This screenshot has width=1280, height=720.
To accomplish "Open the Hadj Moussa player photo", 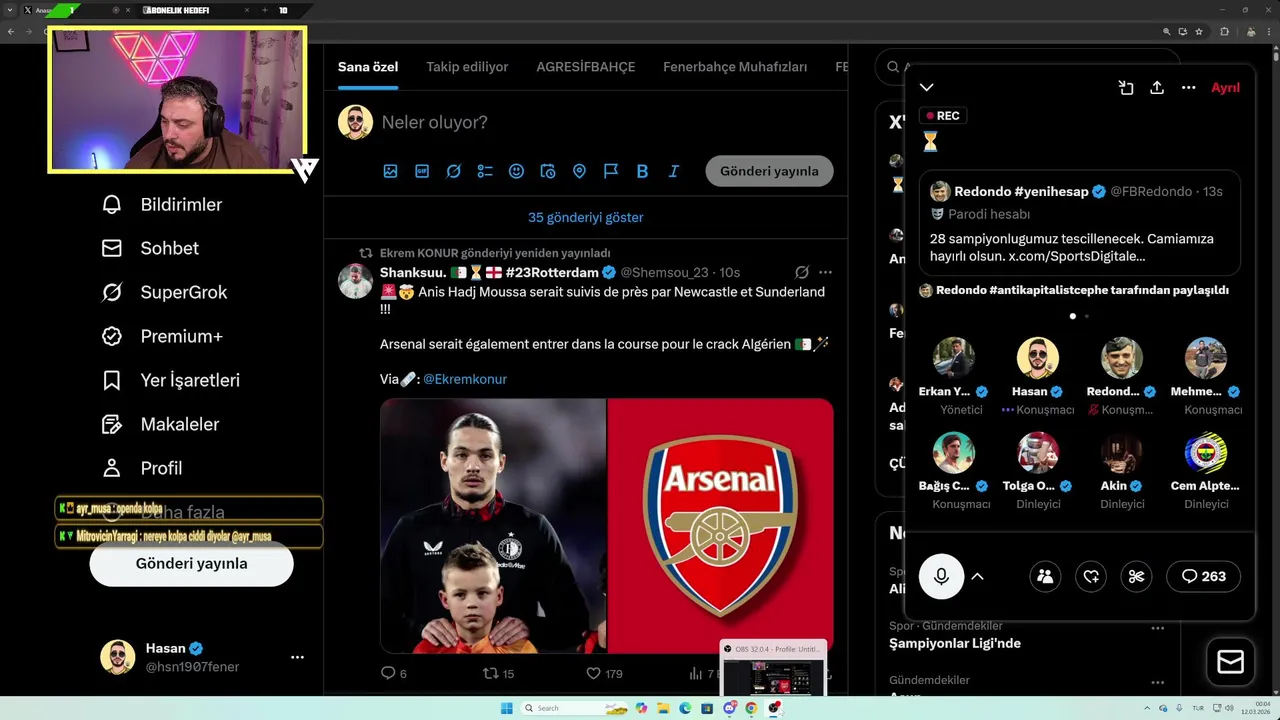I will (x=493, y=526).
